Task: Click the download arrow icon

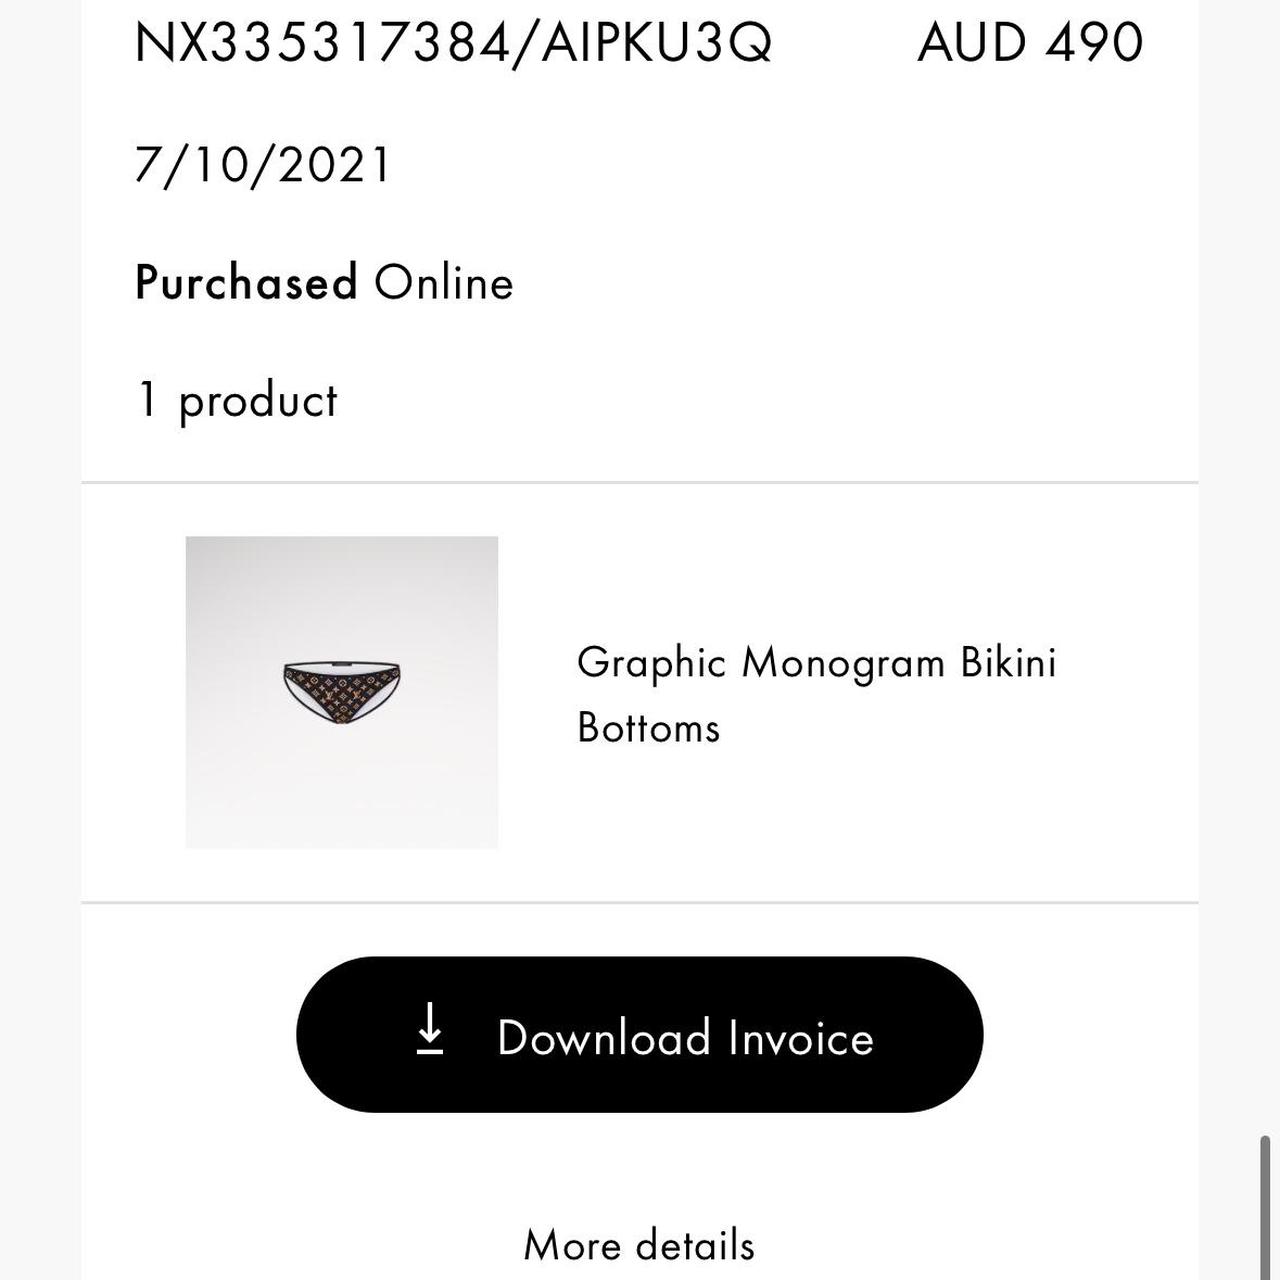Action: point(430,1030)
